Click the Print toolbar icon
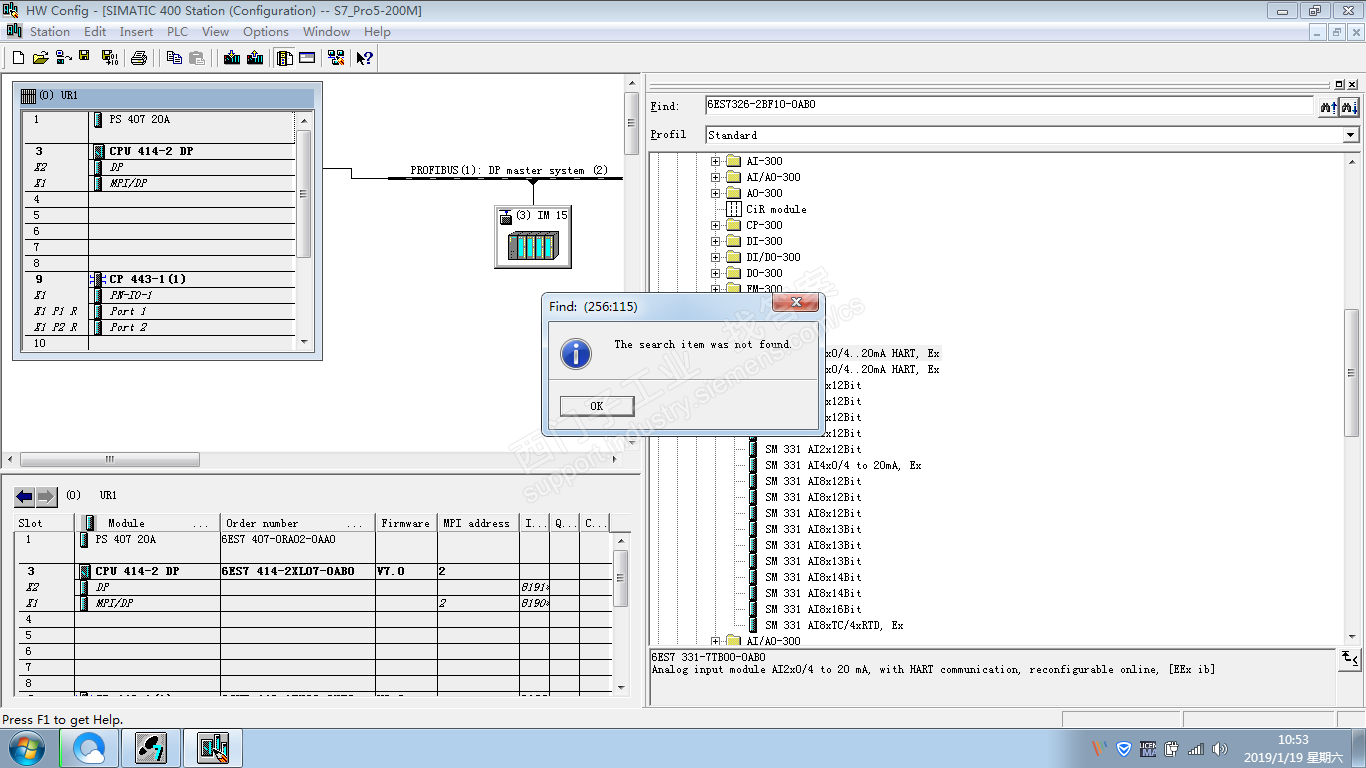The height and width of the screenshot is (768, 1366). click(139, 58)
